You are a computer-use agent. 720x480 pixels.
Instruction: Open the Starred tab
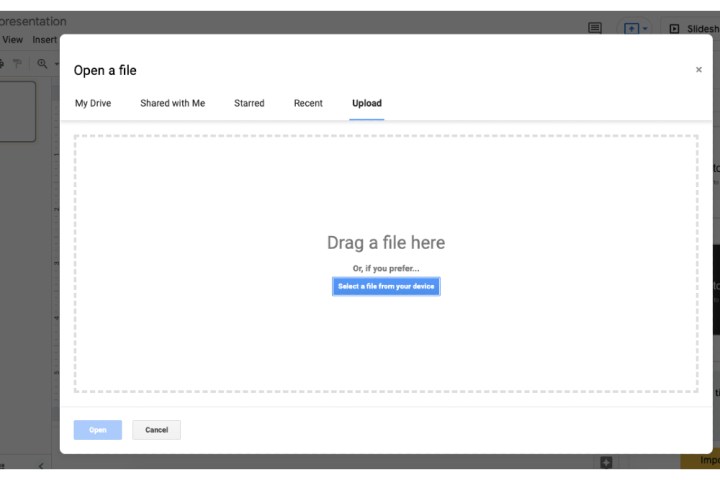(249, 103)
